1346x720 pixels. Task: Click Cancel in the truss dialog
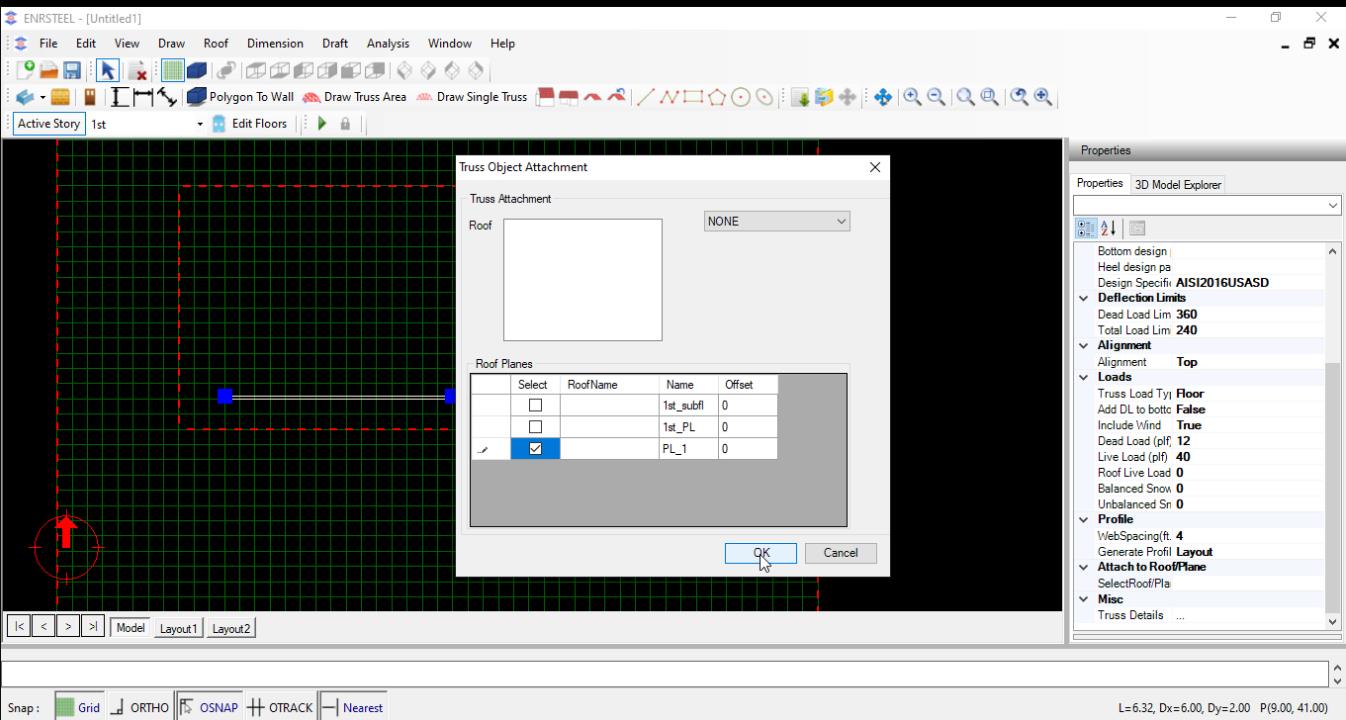[x=840, y=553]
